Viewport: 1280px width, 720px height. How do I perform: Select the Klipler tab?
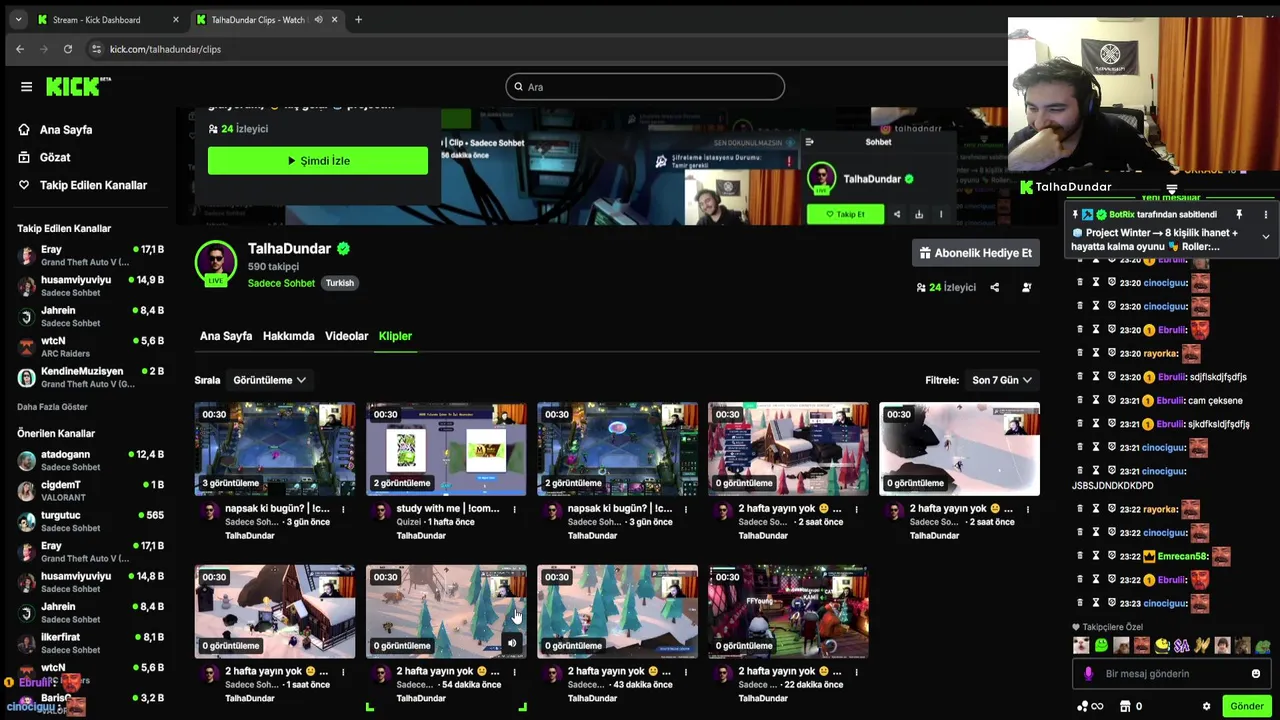click(x=395, y=336)
